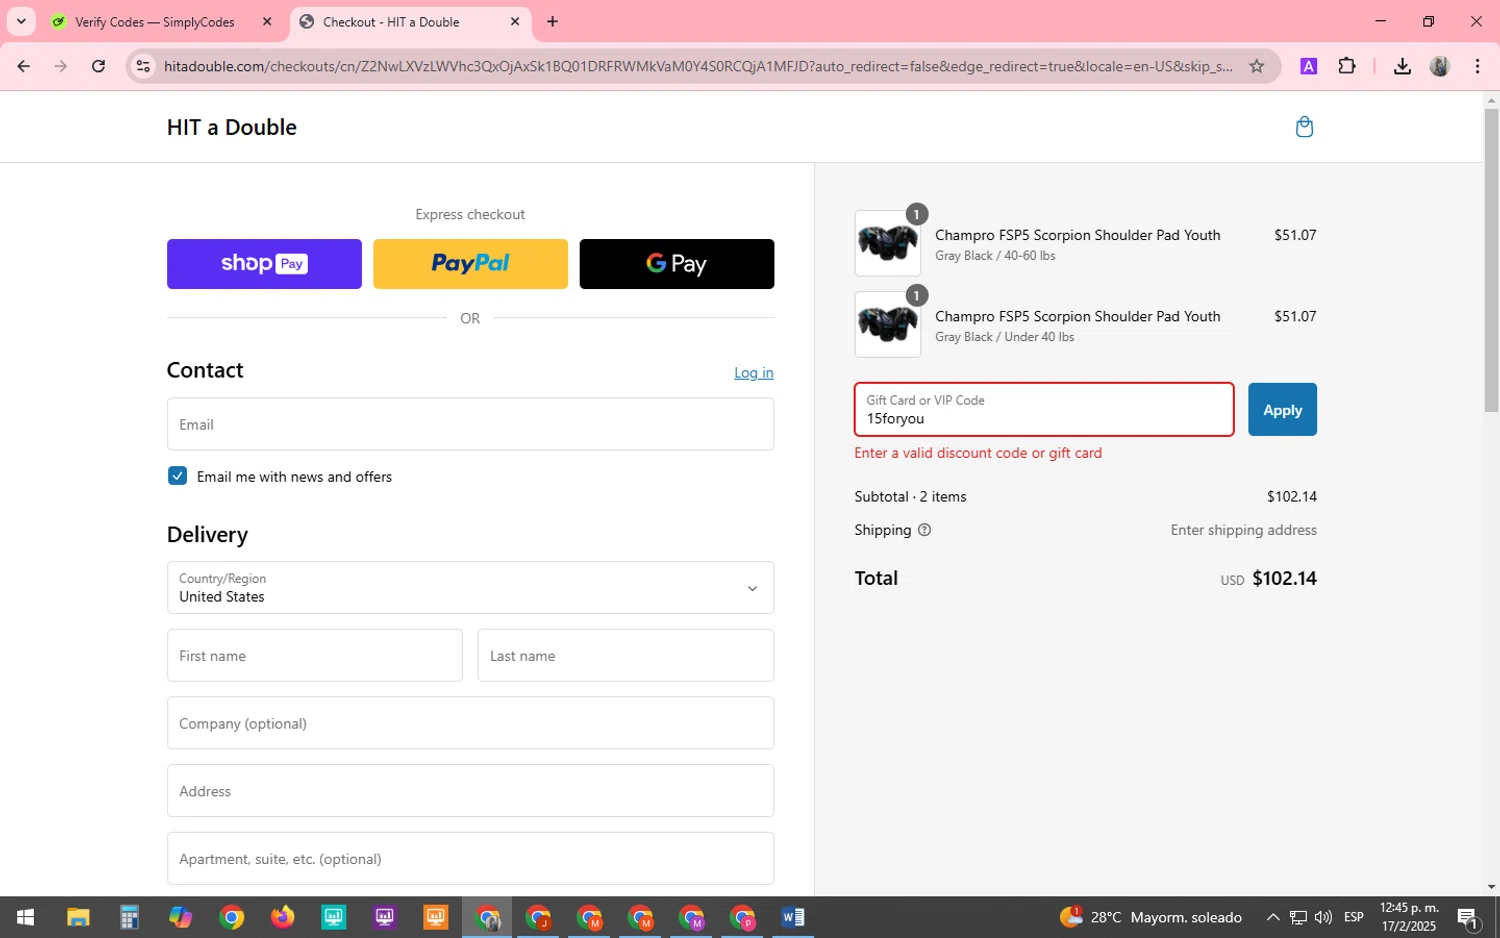Focus the Apartment, suite, etc. field
Viewport: 1500px width, 938px height.
(x=470, y=859)
